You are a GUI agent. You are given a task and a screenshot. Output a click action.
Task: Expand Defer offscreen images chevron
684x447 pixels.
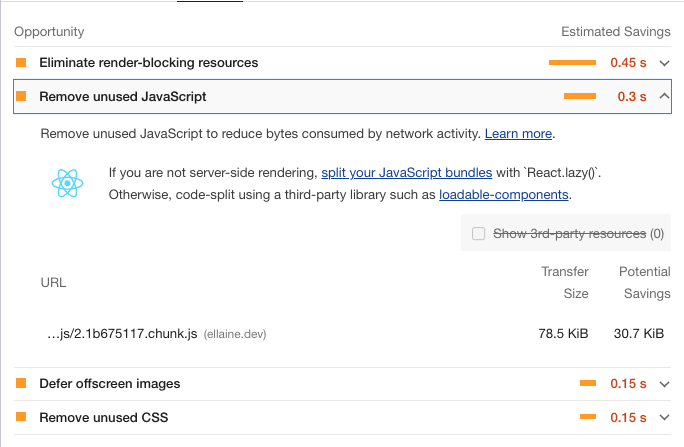[x=664, y=384]
